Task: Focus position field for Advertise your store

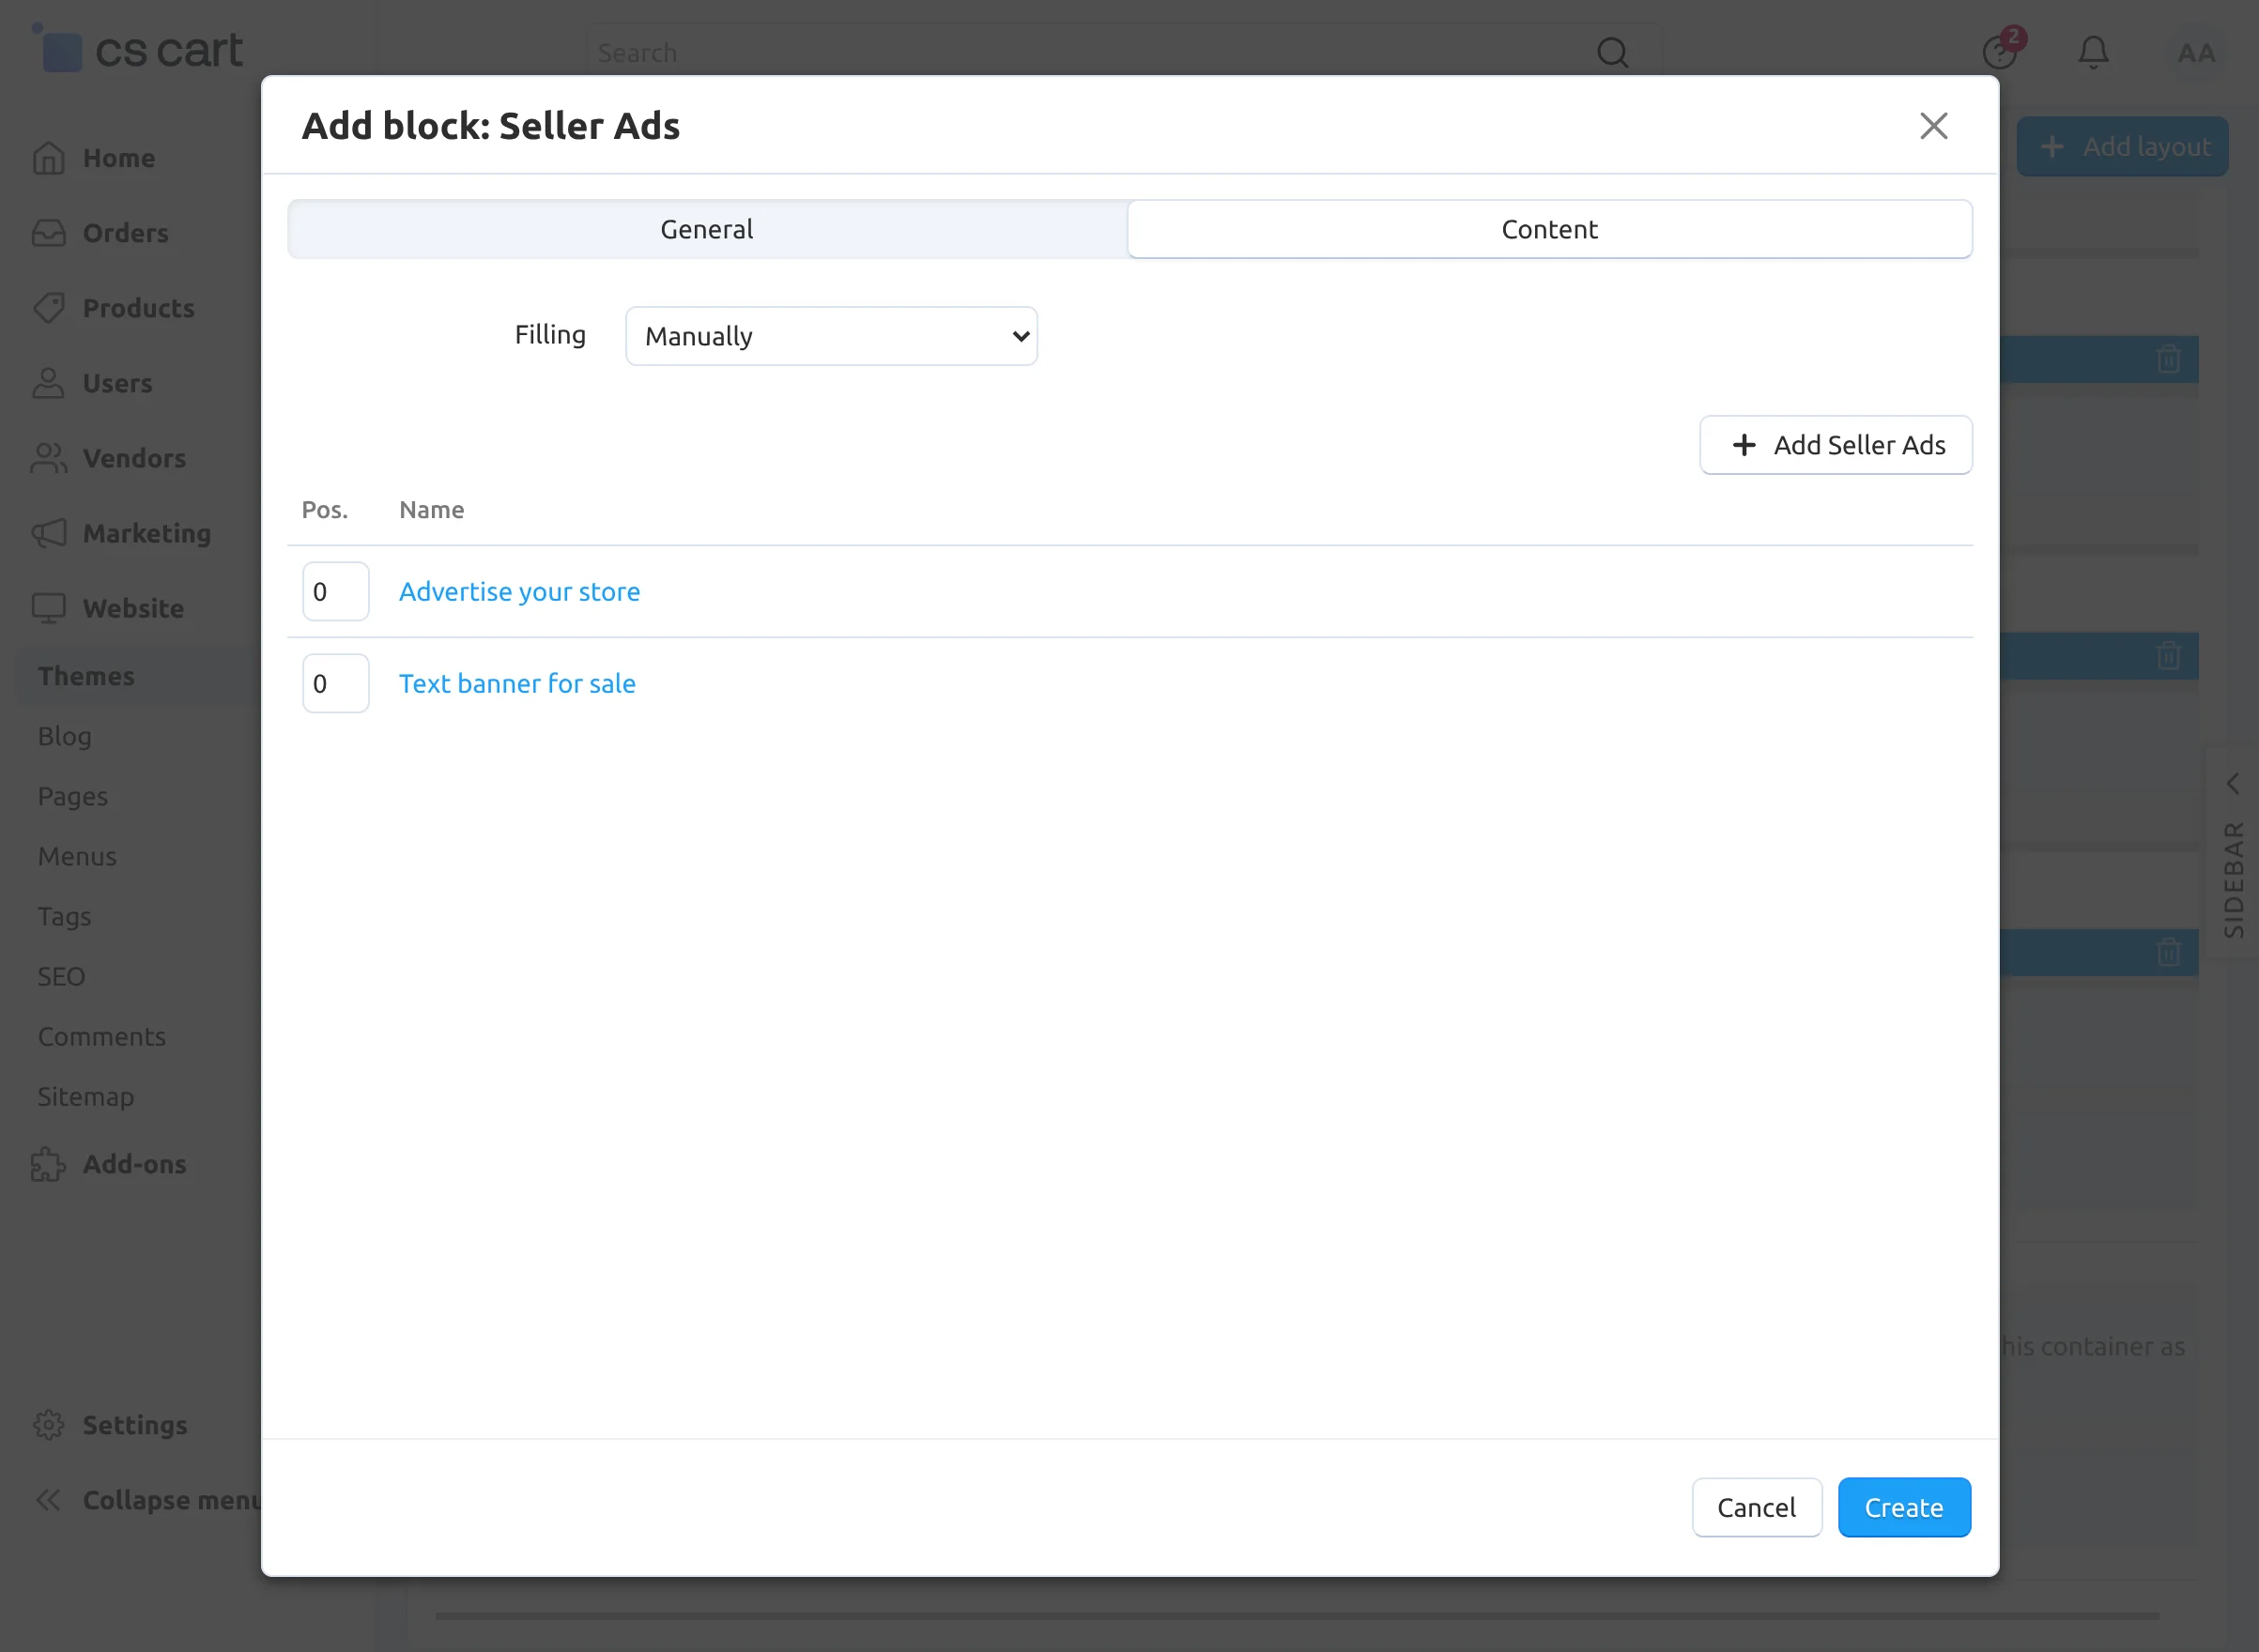Action: click(x=335, y=592)
